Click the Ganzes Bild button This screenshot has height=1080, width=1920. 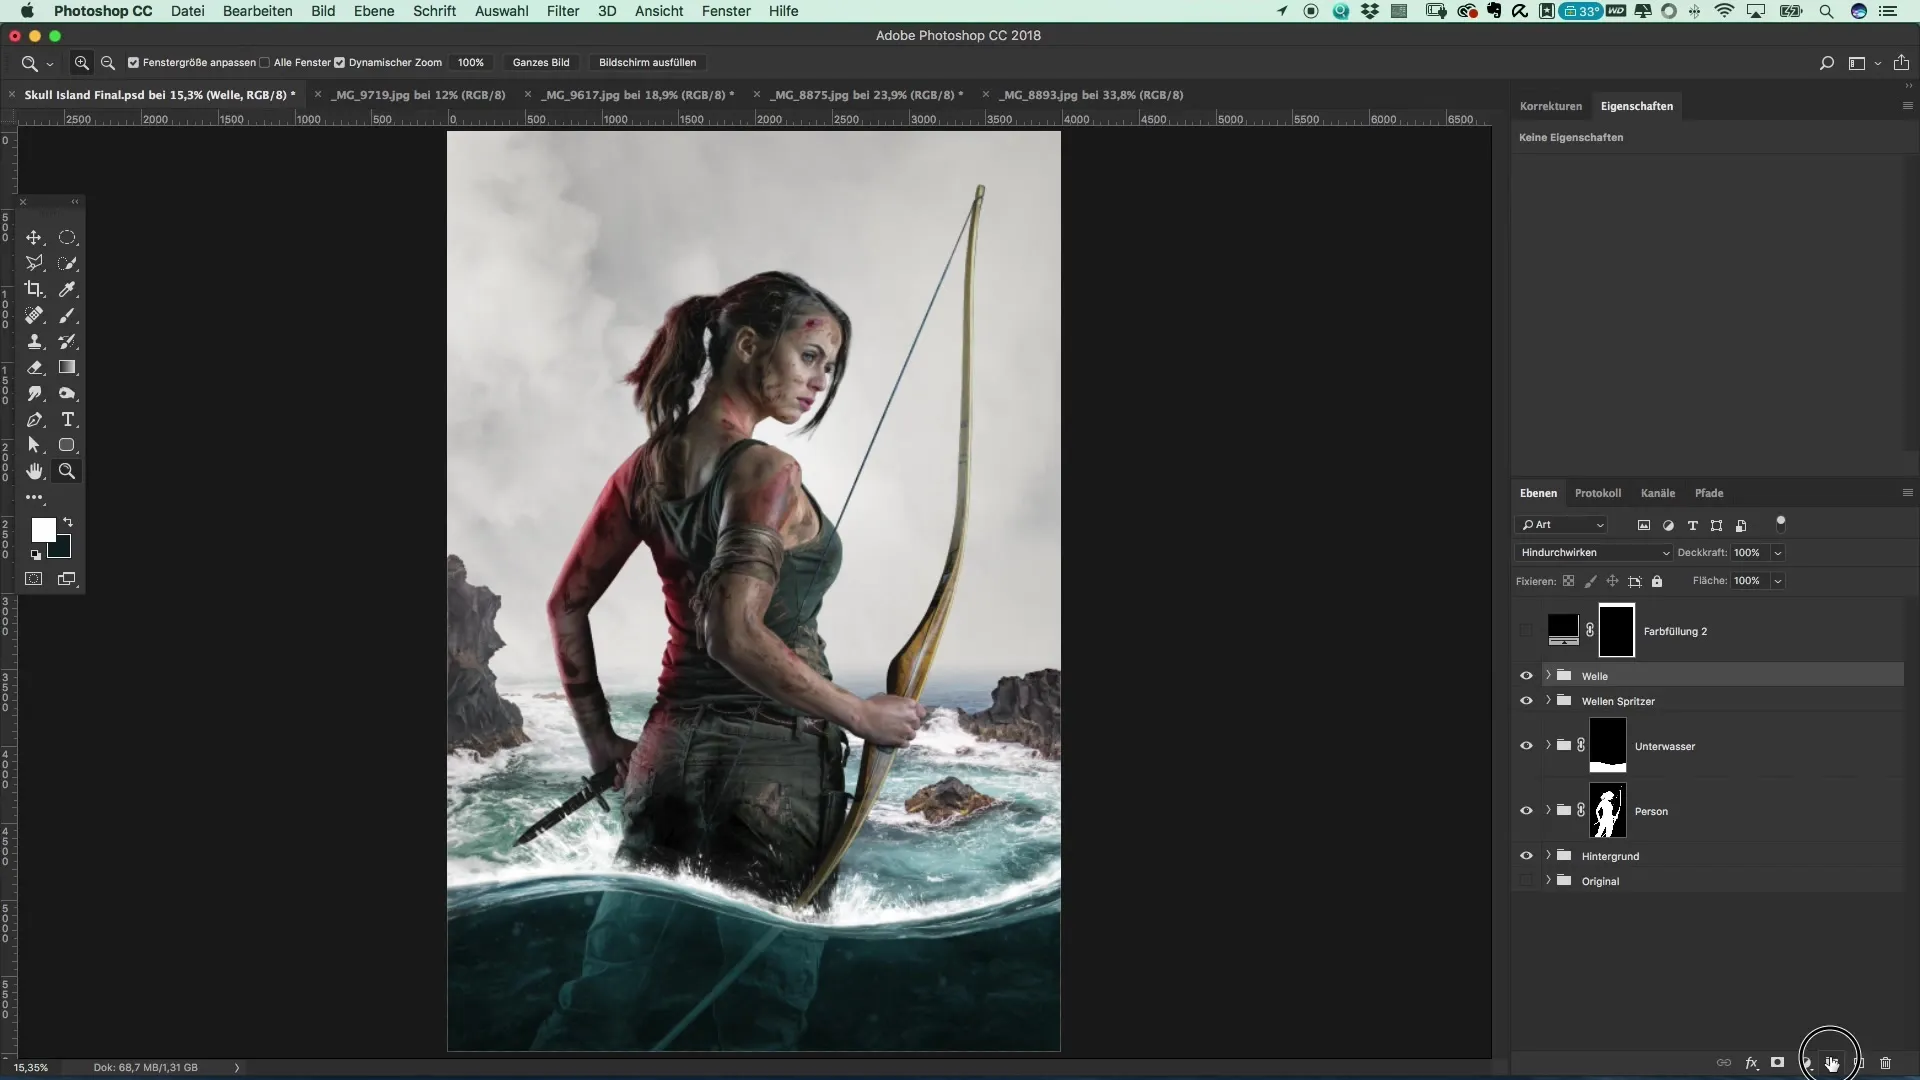click(541, 63)
